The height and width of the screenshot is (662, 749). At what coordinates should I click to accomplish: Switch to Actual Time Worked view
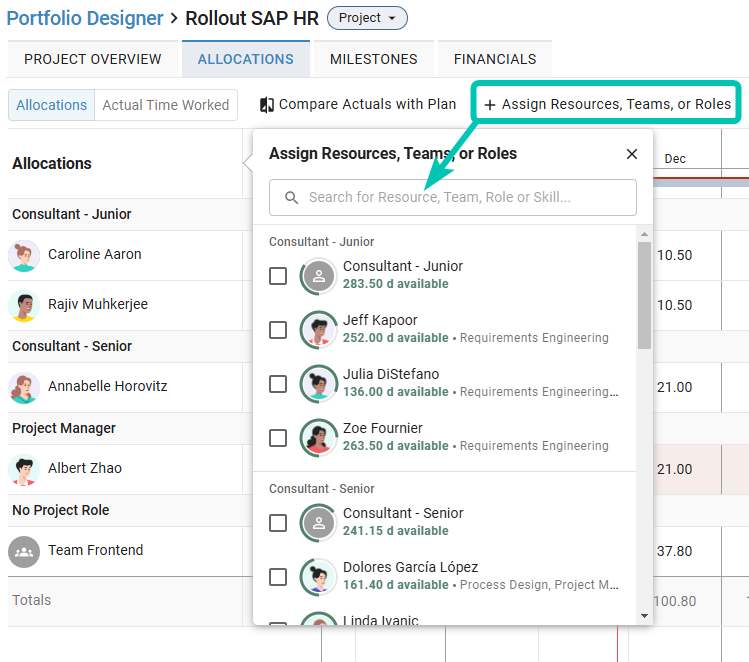click(x=166, y=105)
